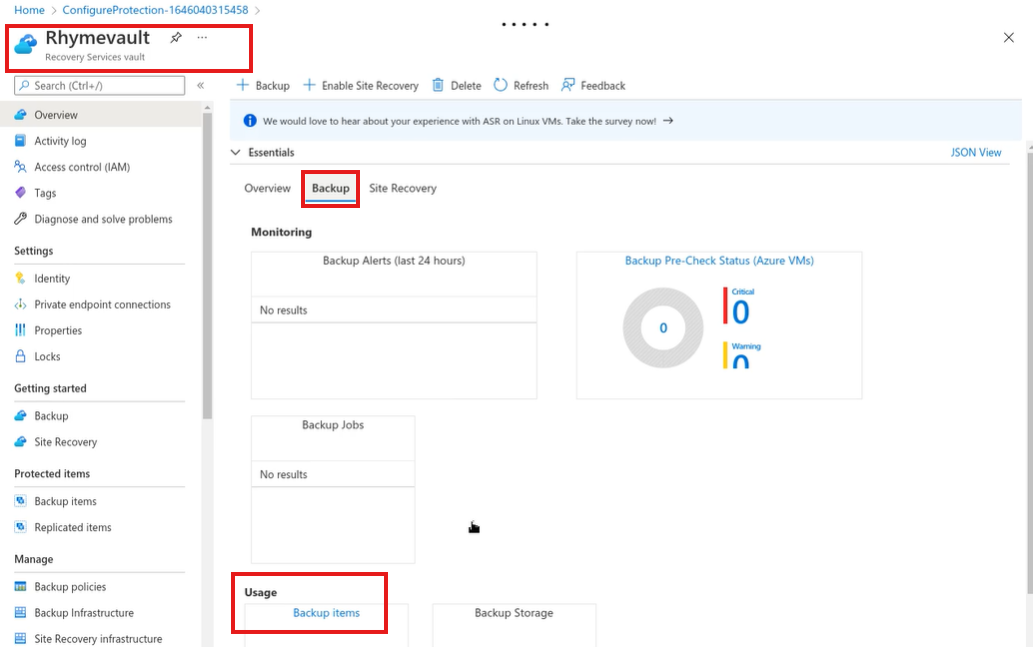This screenshot has width=1033, height=647.
Task: Select the Backup tab
Action: [331, 188]
